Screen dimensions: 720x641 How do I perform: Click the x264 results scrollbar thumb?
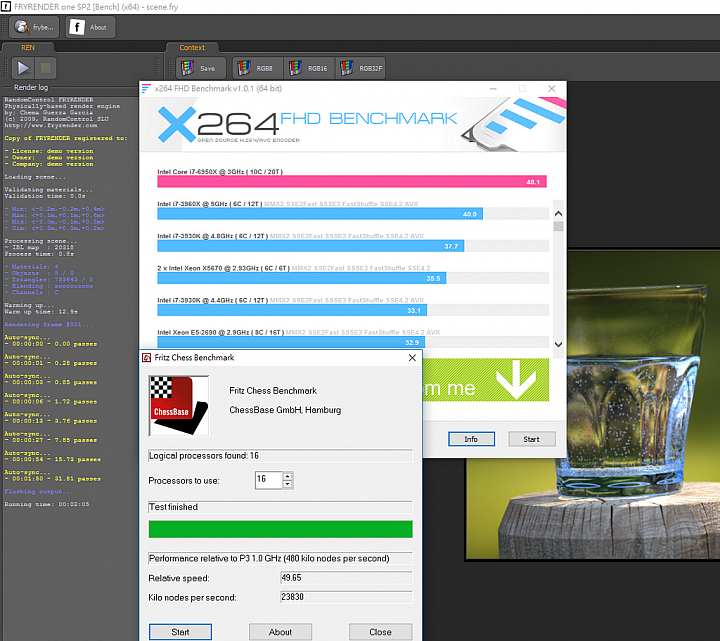[558, 226]
